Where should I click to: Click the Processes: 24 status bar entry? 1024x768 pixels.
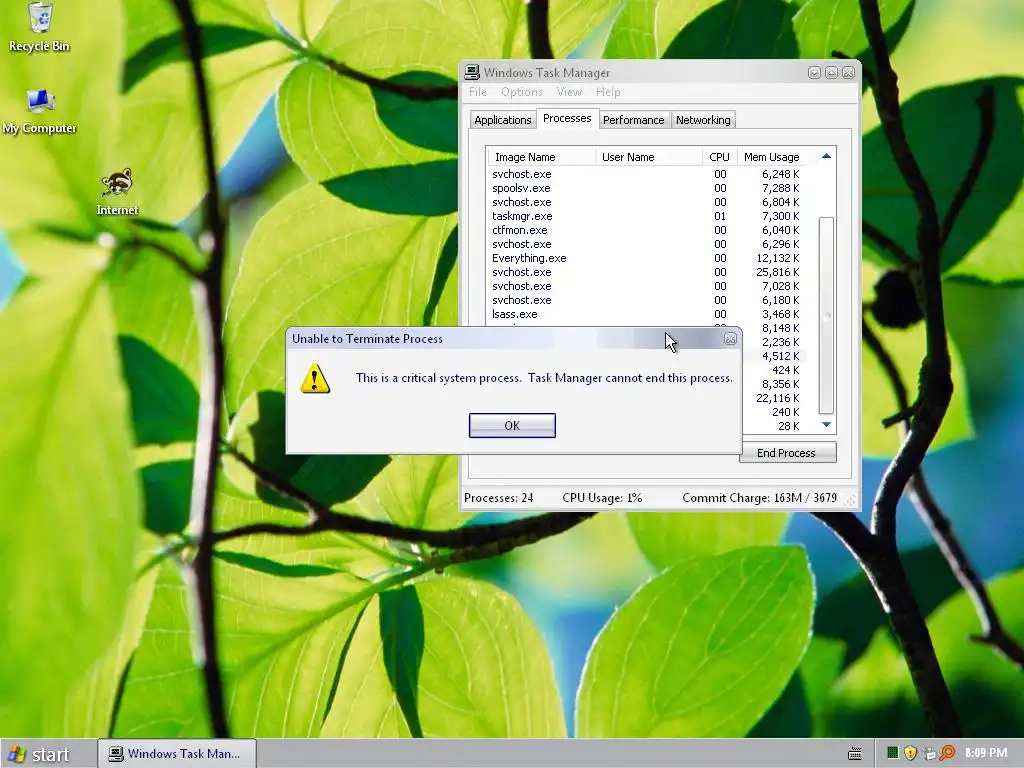click(x=498, y=498)
